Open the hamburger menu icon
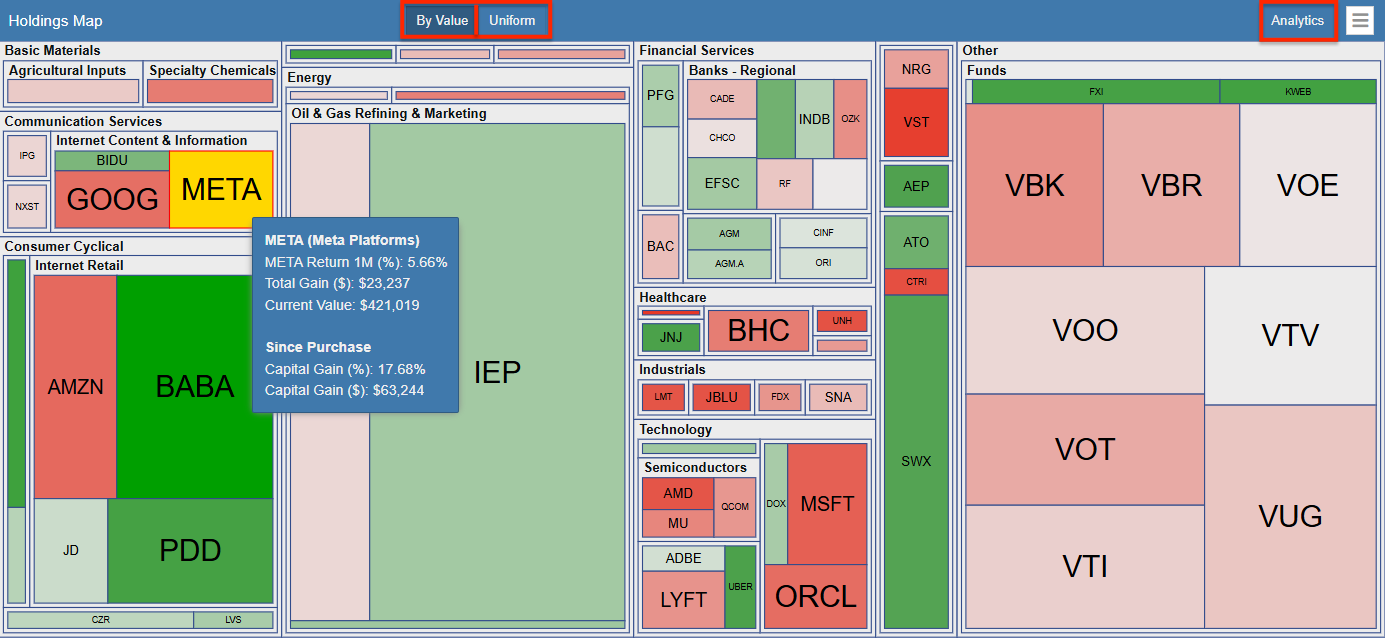 tap(1360, 20)
